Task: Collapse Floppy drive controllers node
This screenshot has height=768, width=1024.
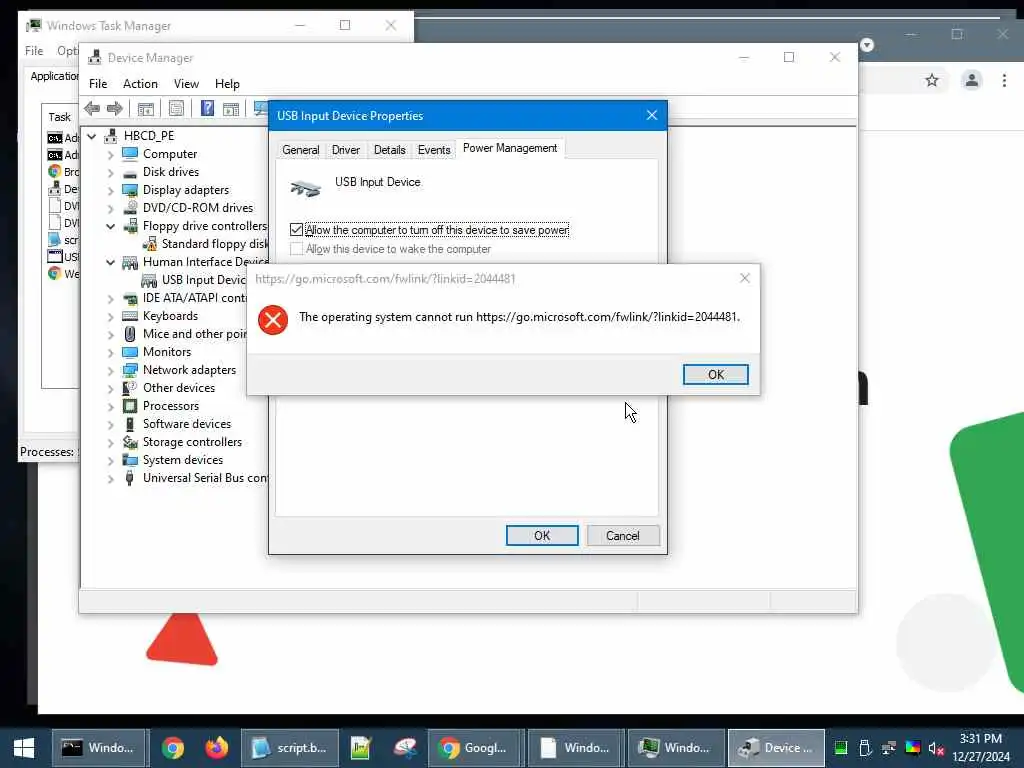Action: (x=110, y=227)
